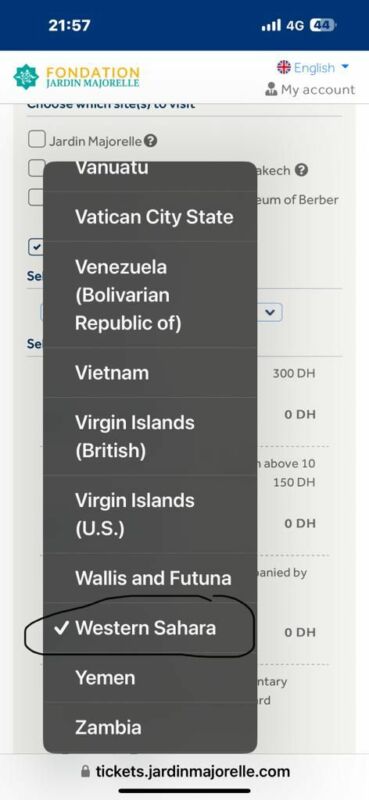The width and height of the screenshot is (369, 800).
Task: Open My account link
Action: pyautogui.click(x=310, y=90)
